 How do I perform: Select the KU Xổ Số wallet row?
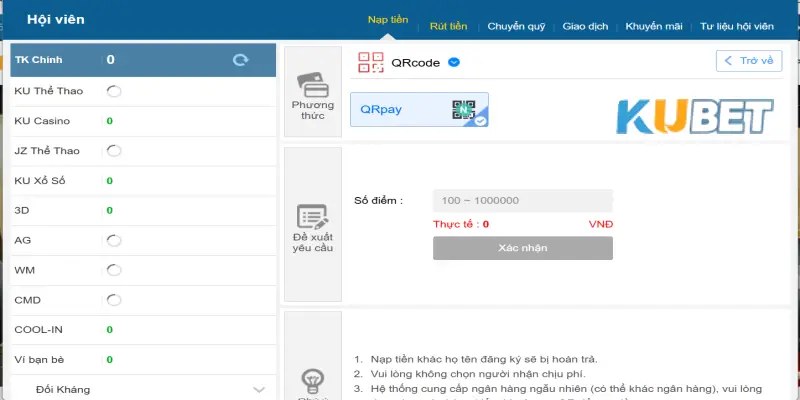coord(143,181)
